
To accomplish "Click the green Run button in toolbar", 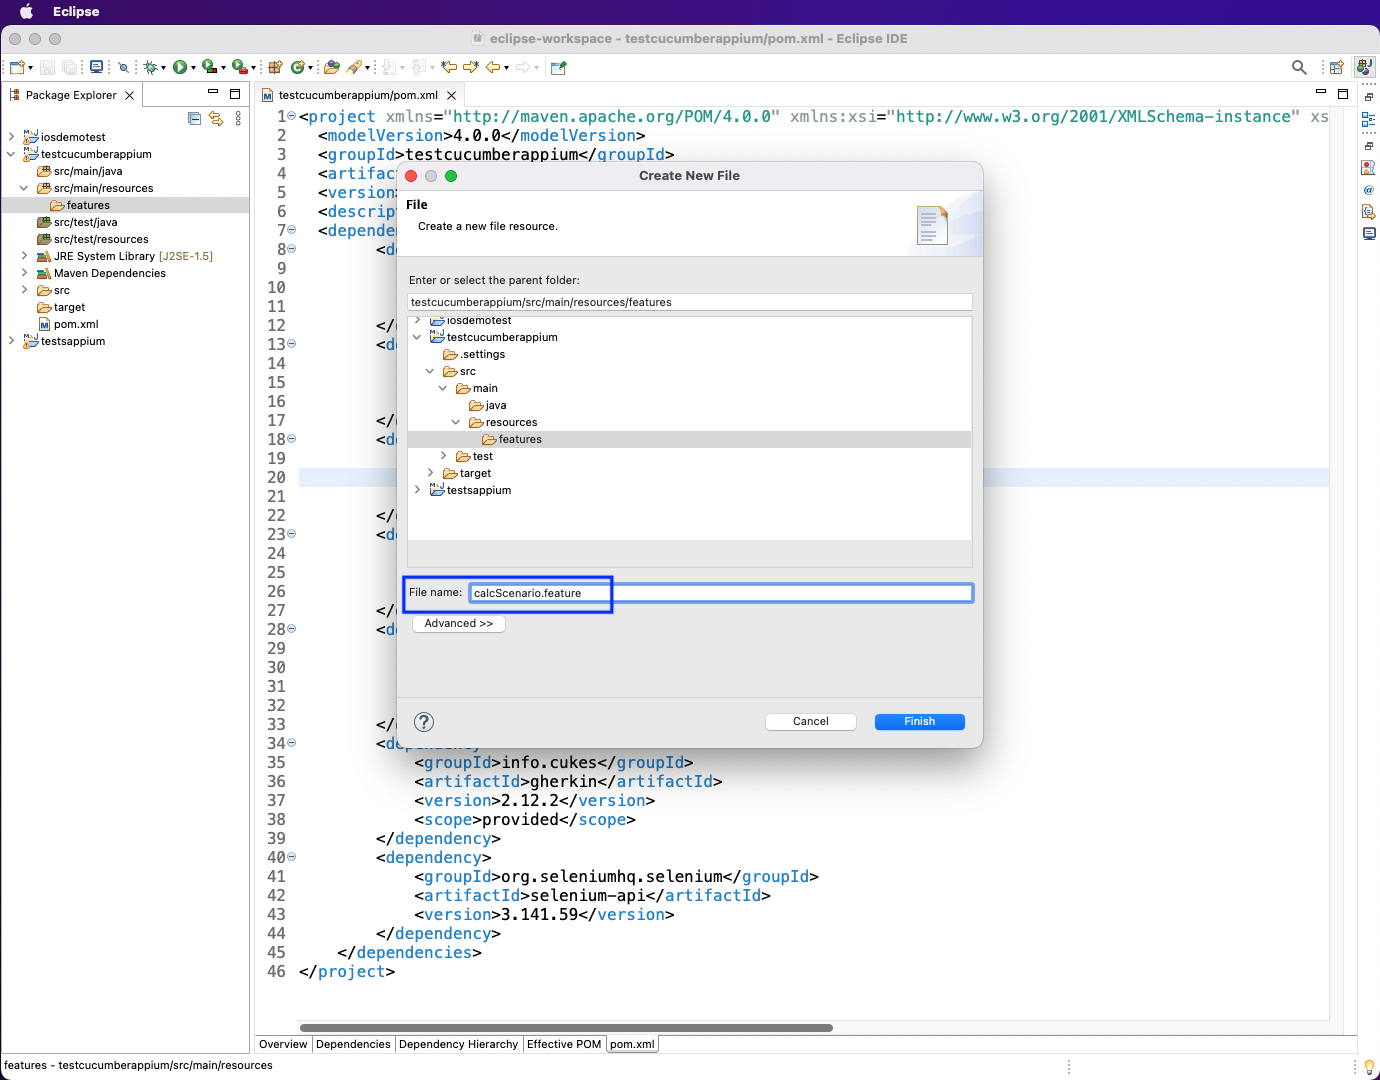I will click(x=179, y=68).
